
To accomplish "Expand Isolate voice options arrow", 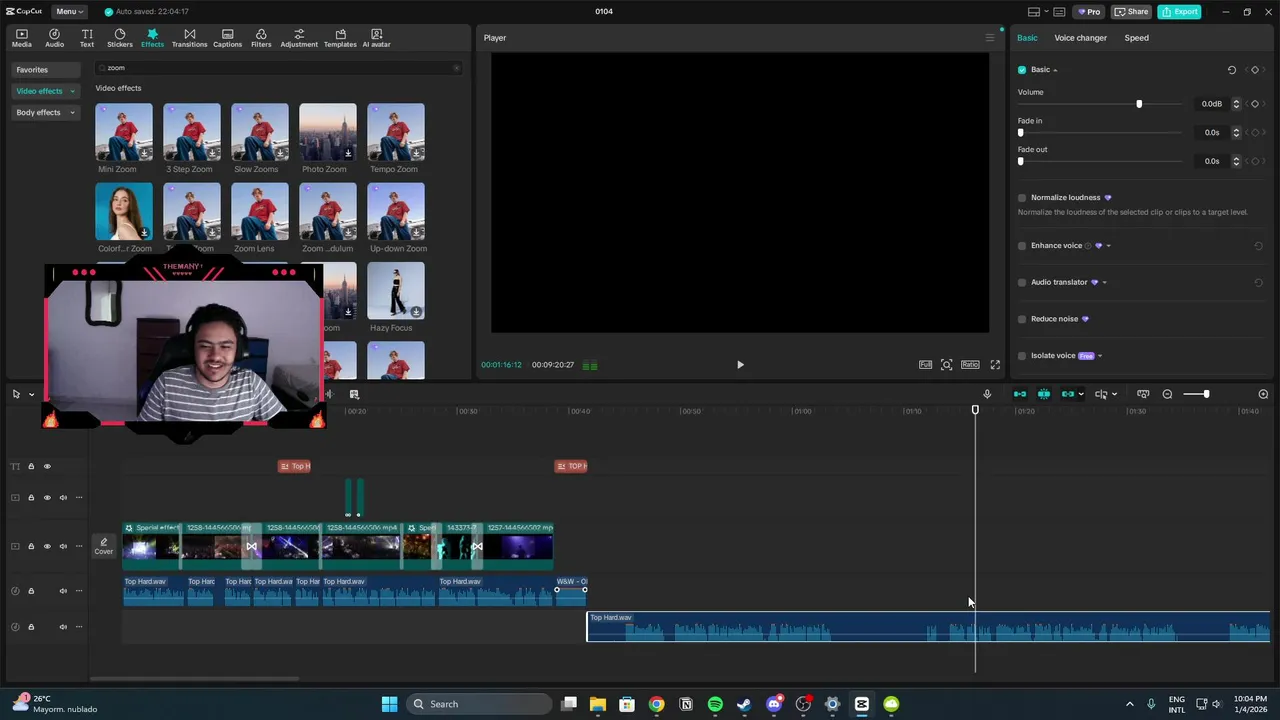I will pyautogui.click(x=1100, y=356).
